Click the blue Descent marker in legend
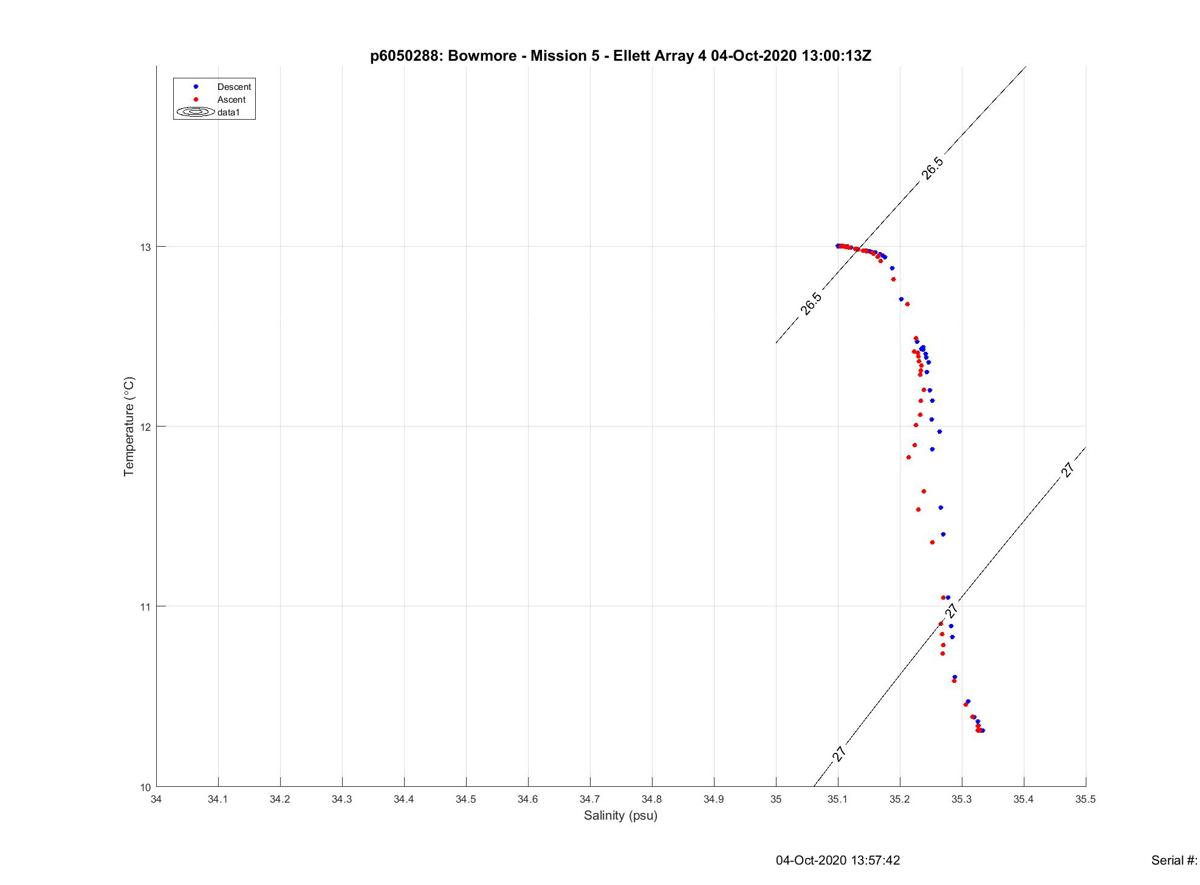 click(x=196, y=87)
